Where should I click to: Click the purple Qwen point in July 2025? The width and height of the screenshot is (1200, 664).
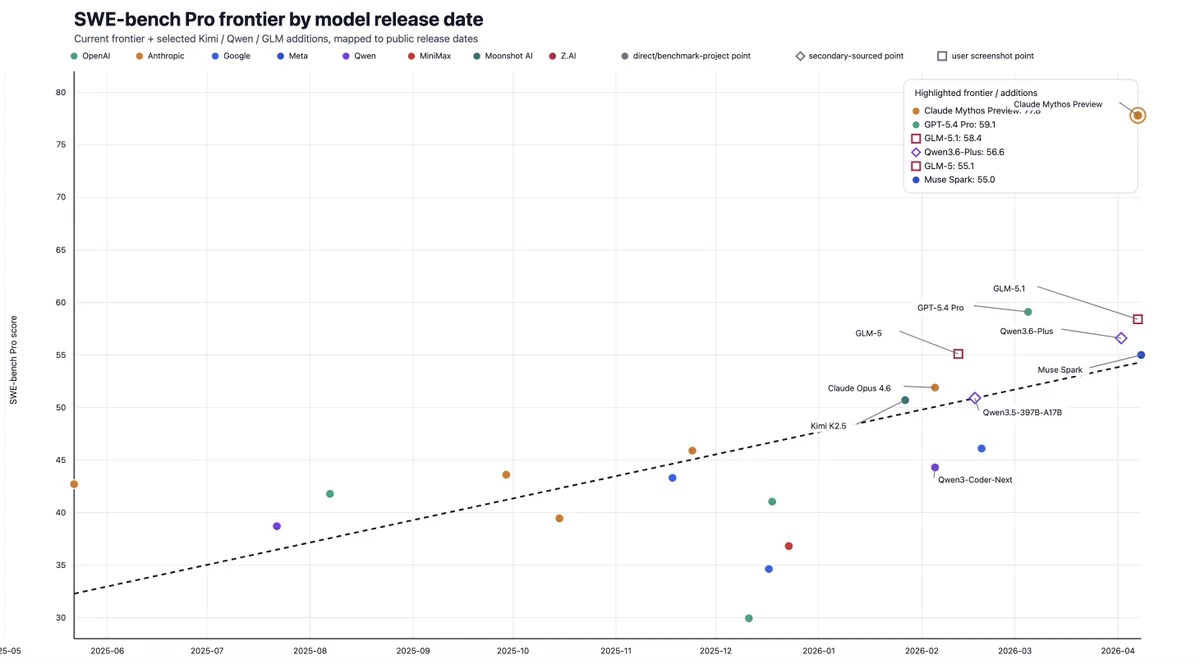277,526
